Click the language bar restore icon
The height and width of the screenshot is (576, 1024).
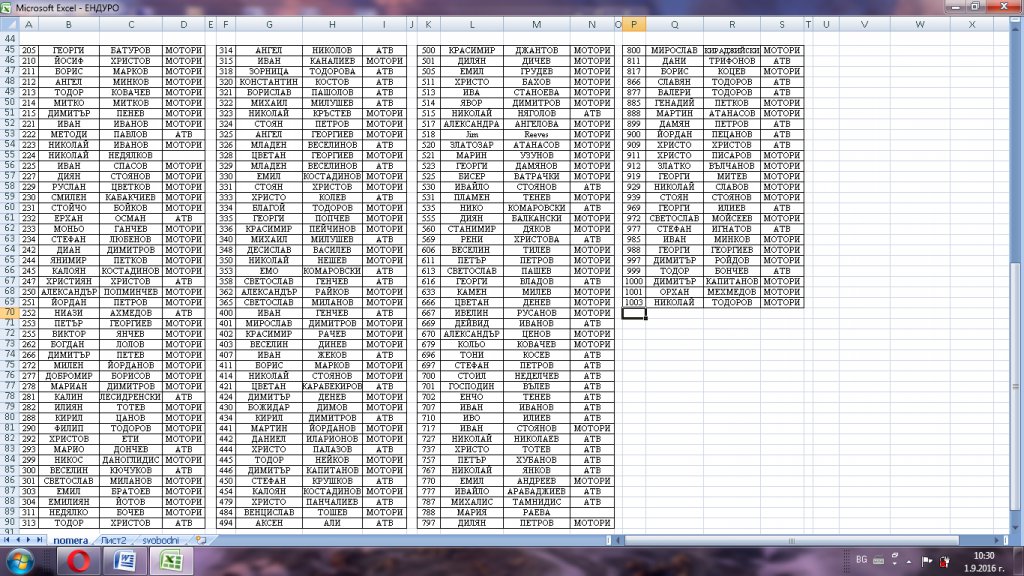click(x=895, y=556)
